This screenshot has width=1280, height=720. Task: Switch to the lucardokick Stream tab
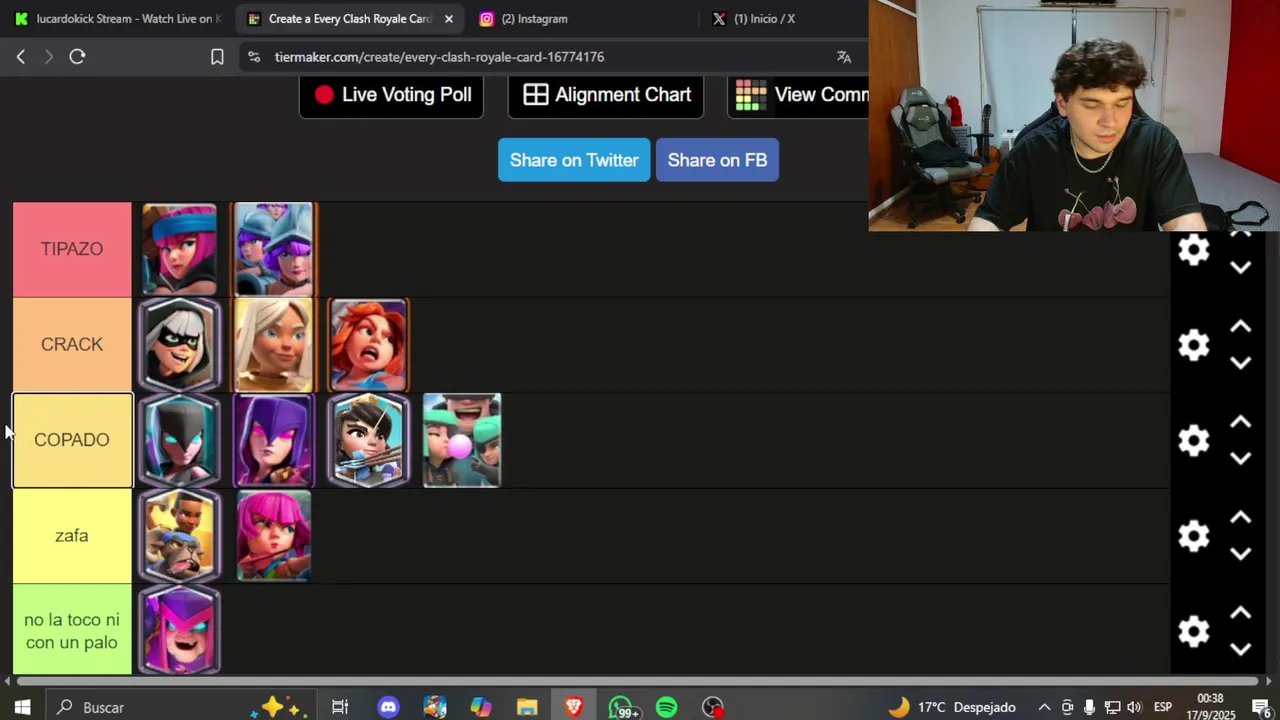click(117, 19)
